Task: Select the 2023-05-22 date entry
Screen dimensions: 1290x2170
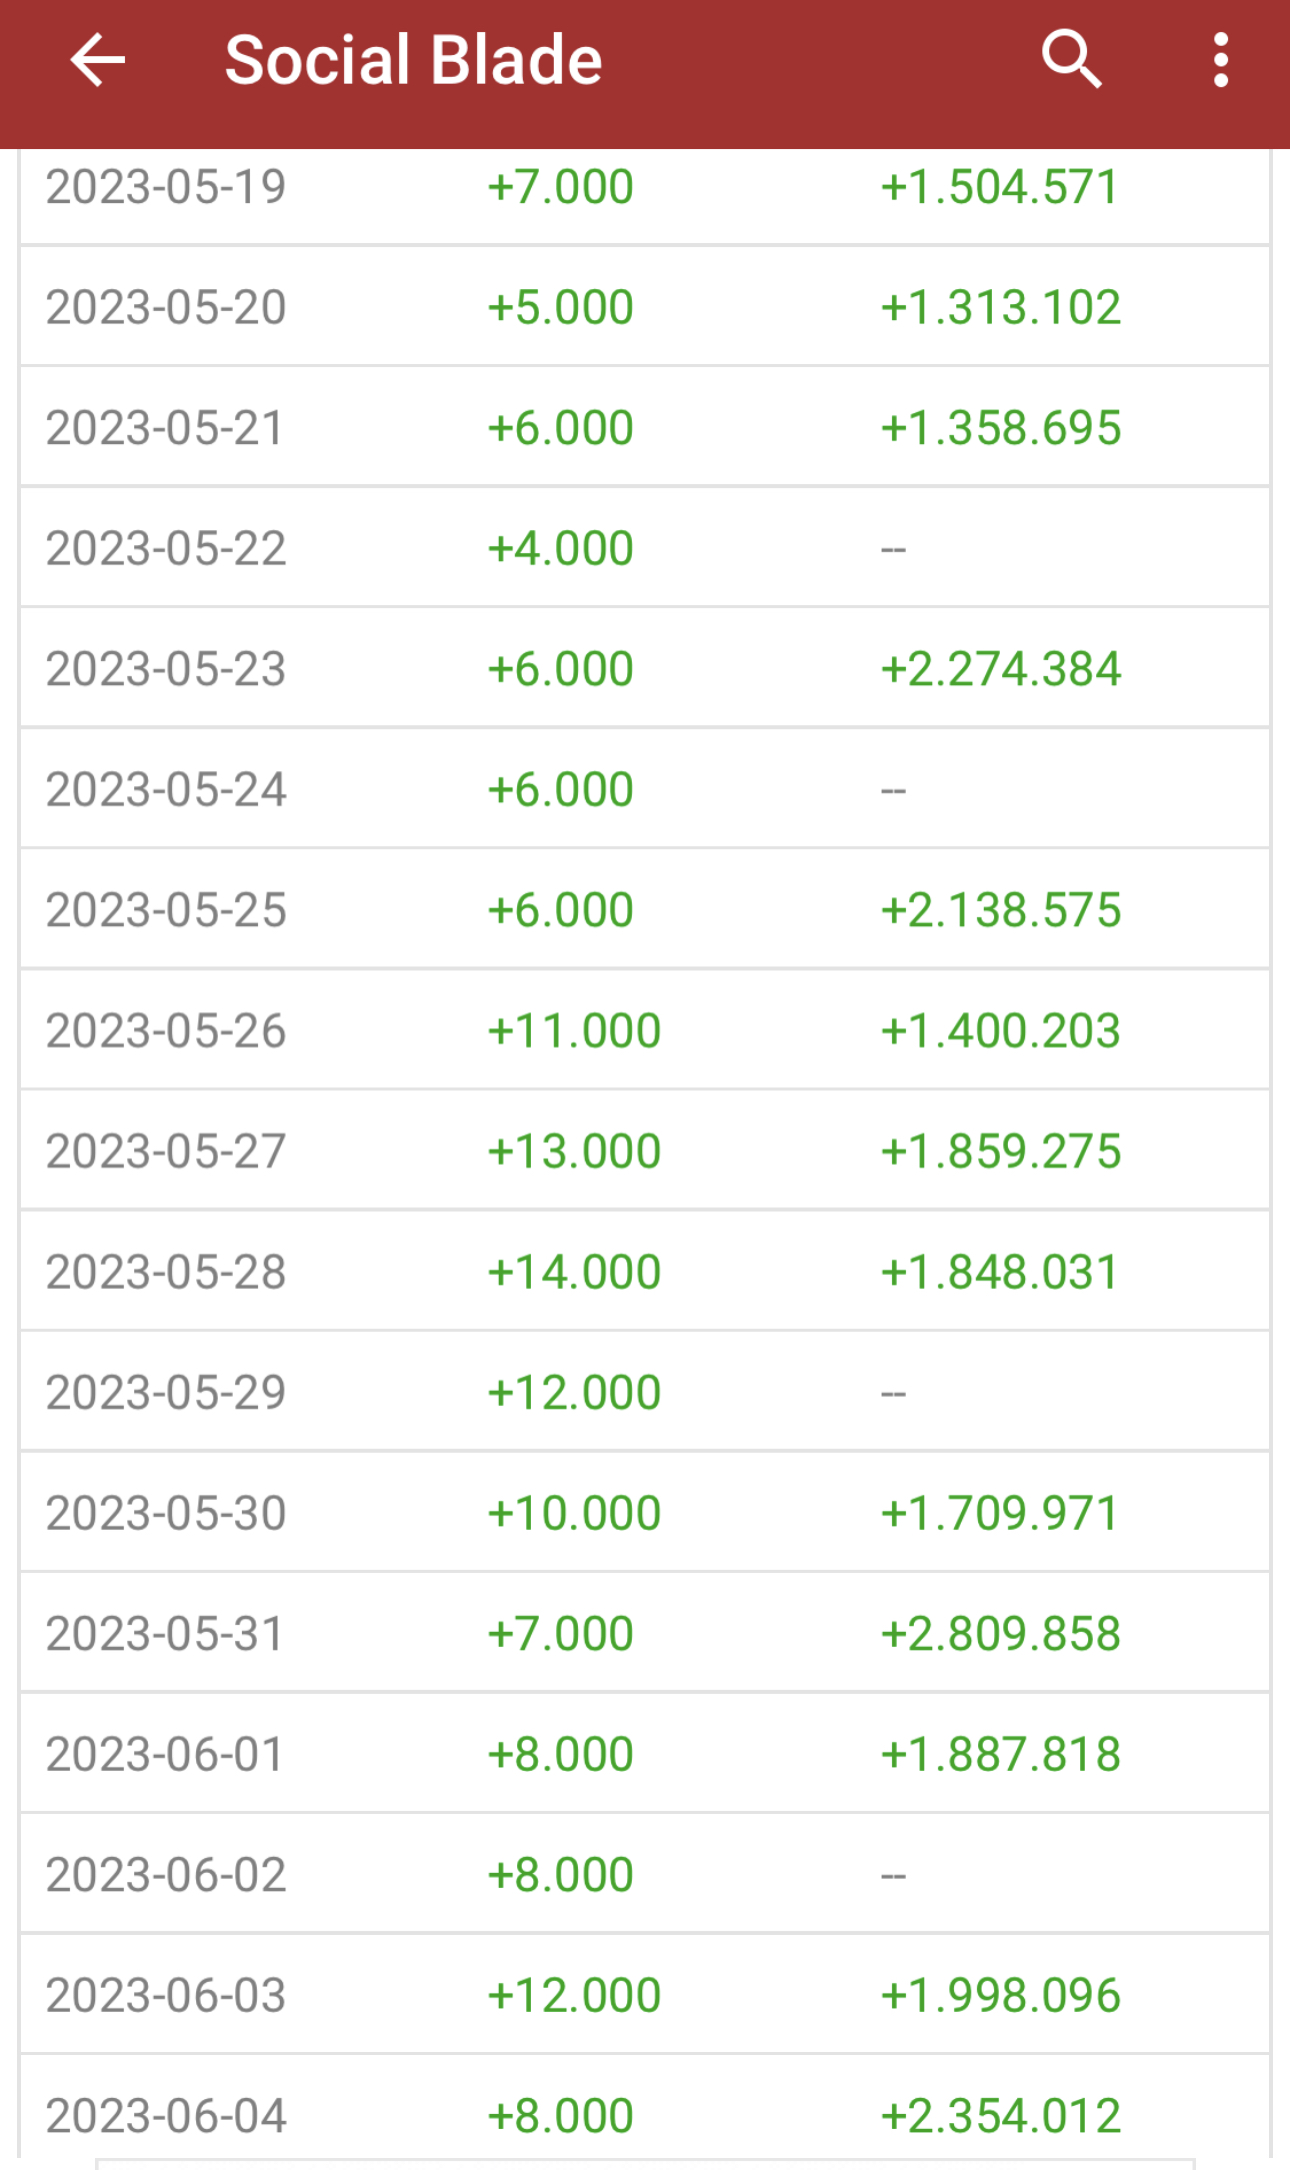Action: 166,548
